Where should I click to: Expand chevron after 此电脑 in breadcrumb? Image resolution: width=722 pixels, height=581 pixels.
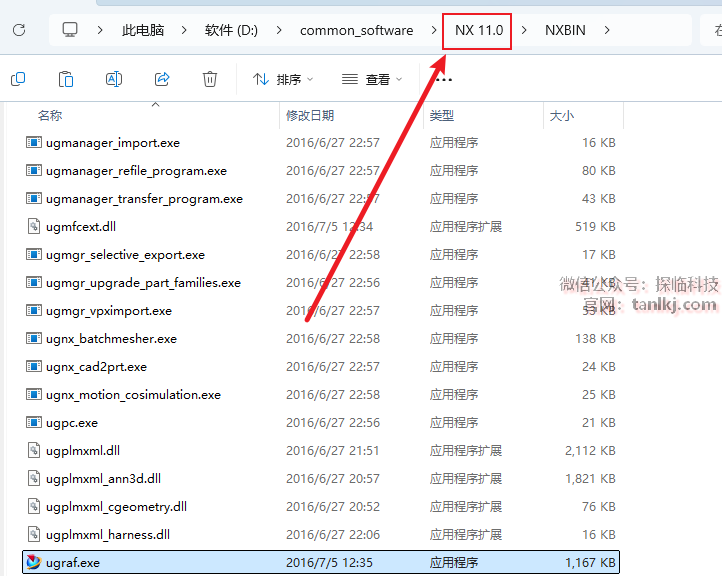coord(184,30)
